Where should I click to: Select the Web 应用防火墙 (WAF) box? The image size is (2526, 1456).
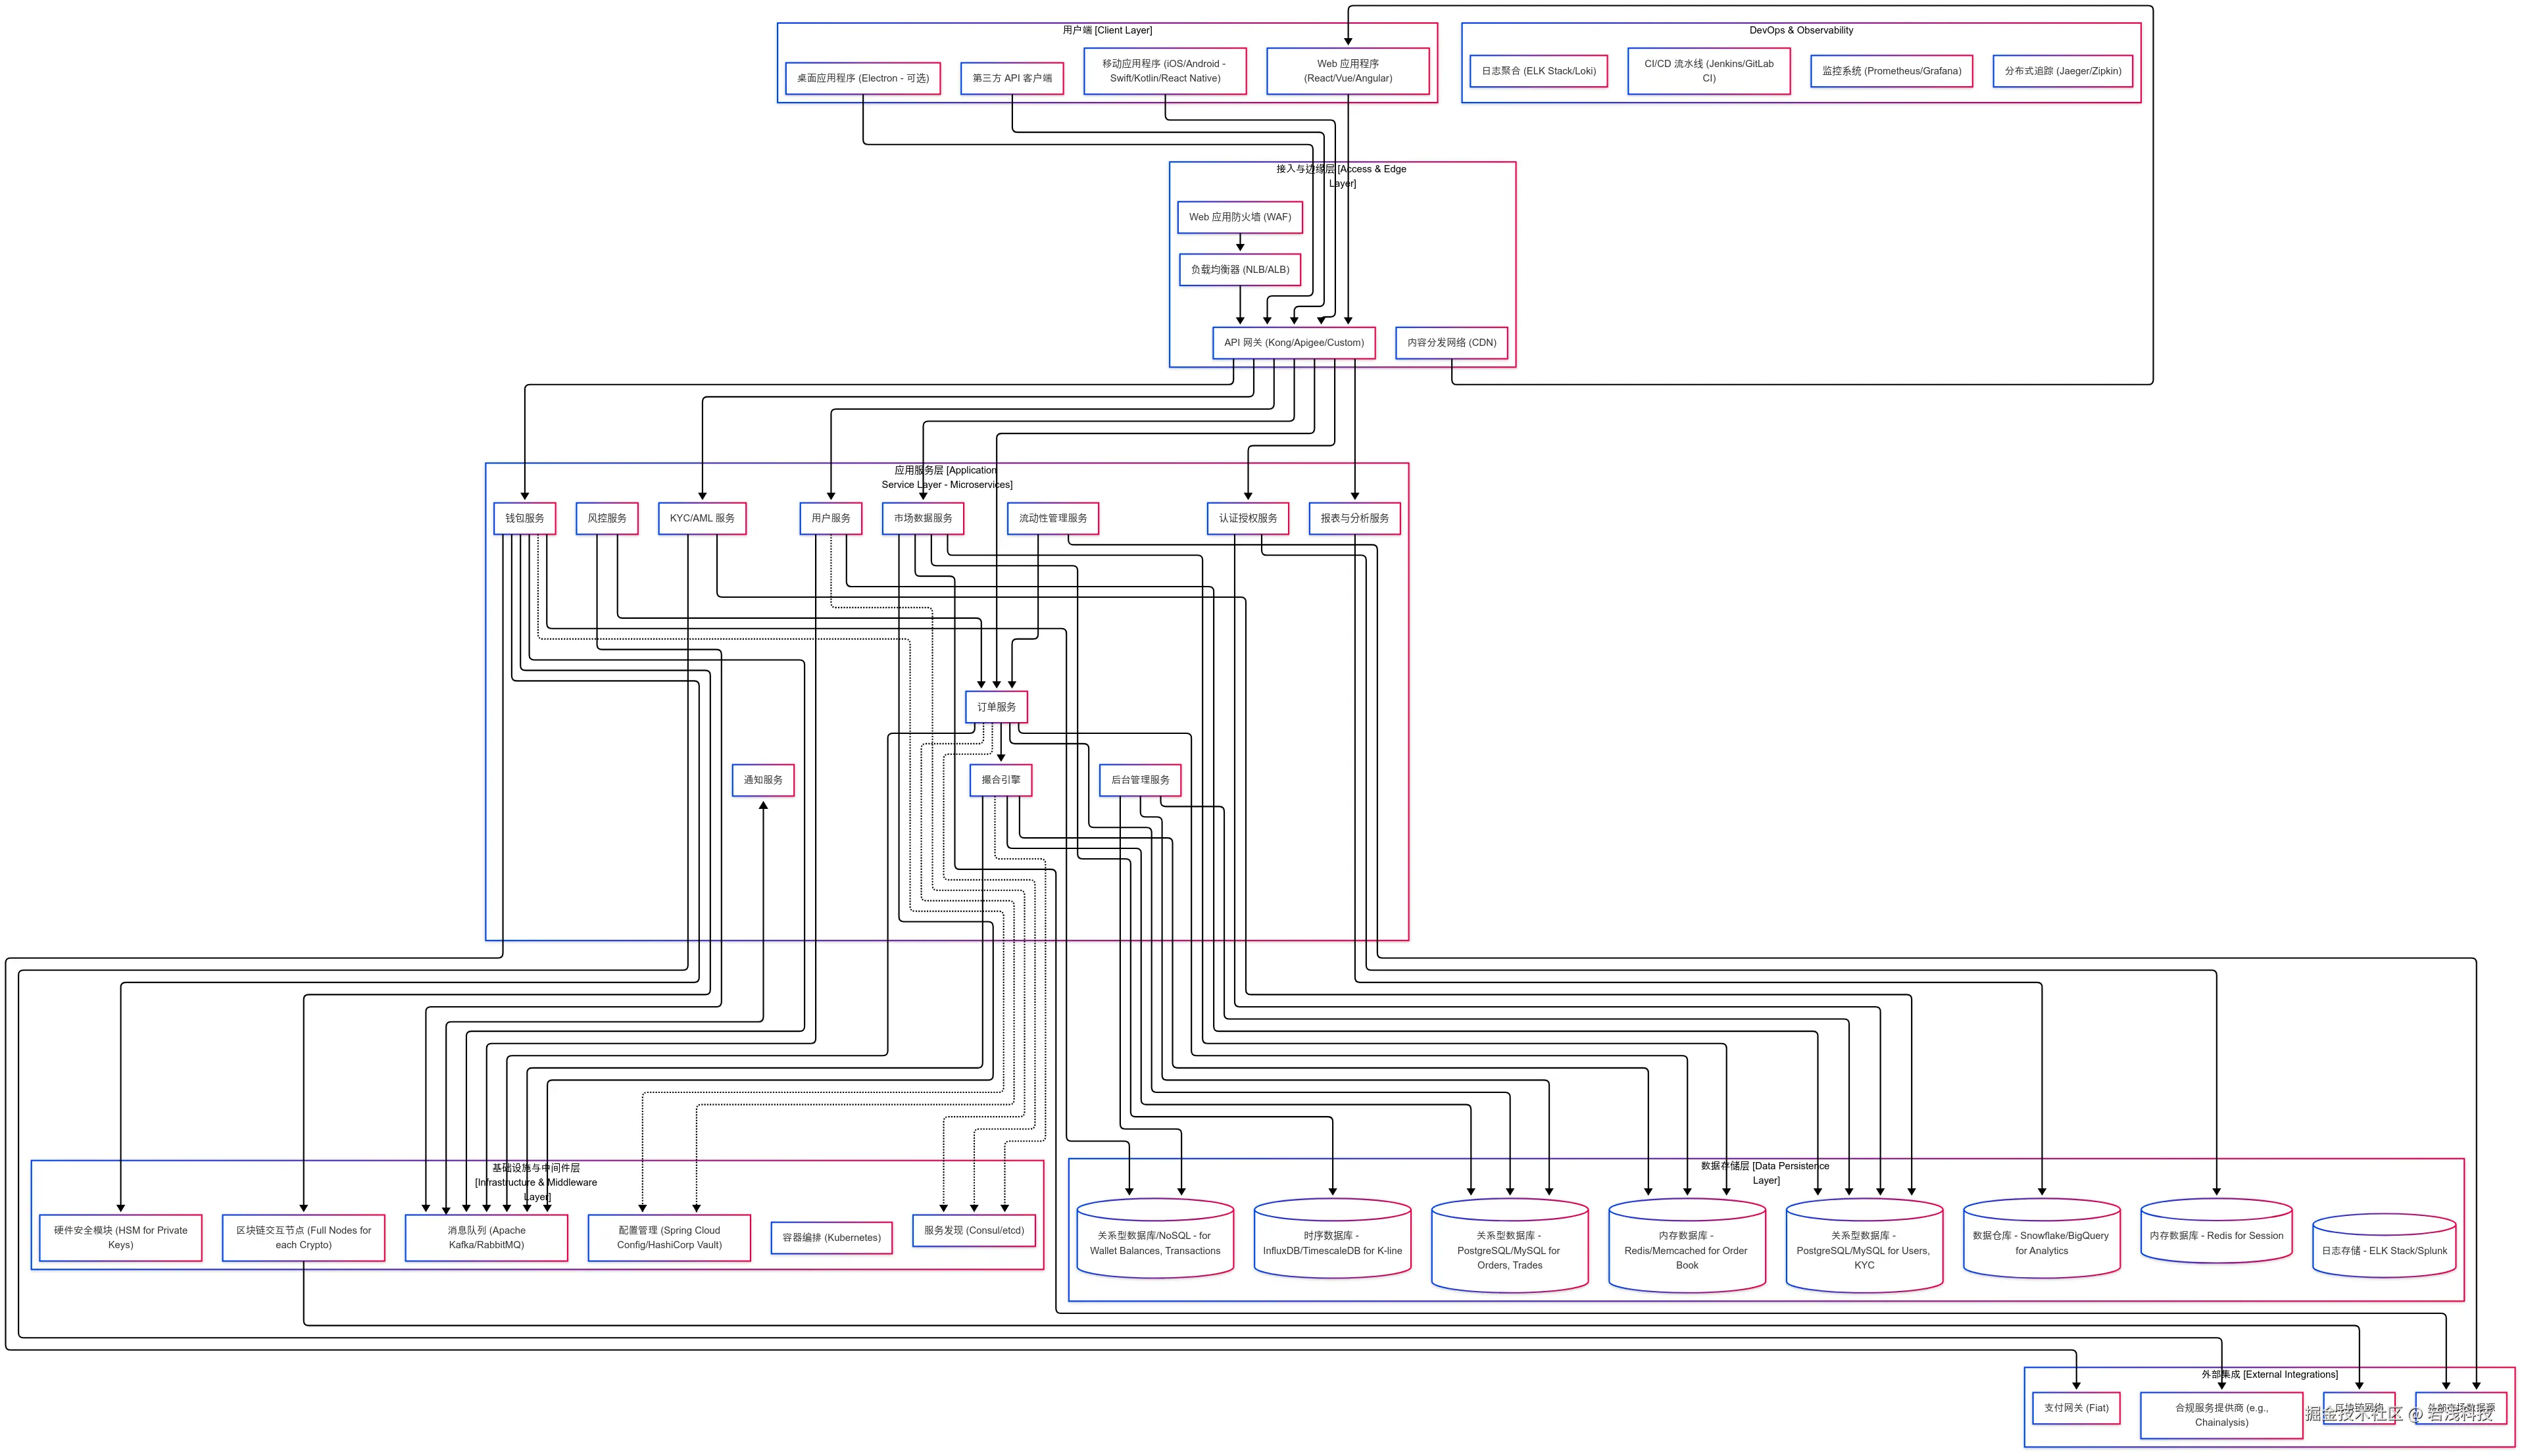(x=1239, y=217)
